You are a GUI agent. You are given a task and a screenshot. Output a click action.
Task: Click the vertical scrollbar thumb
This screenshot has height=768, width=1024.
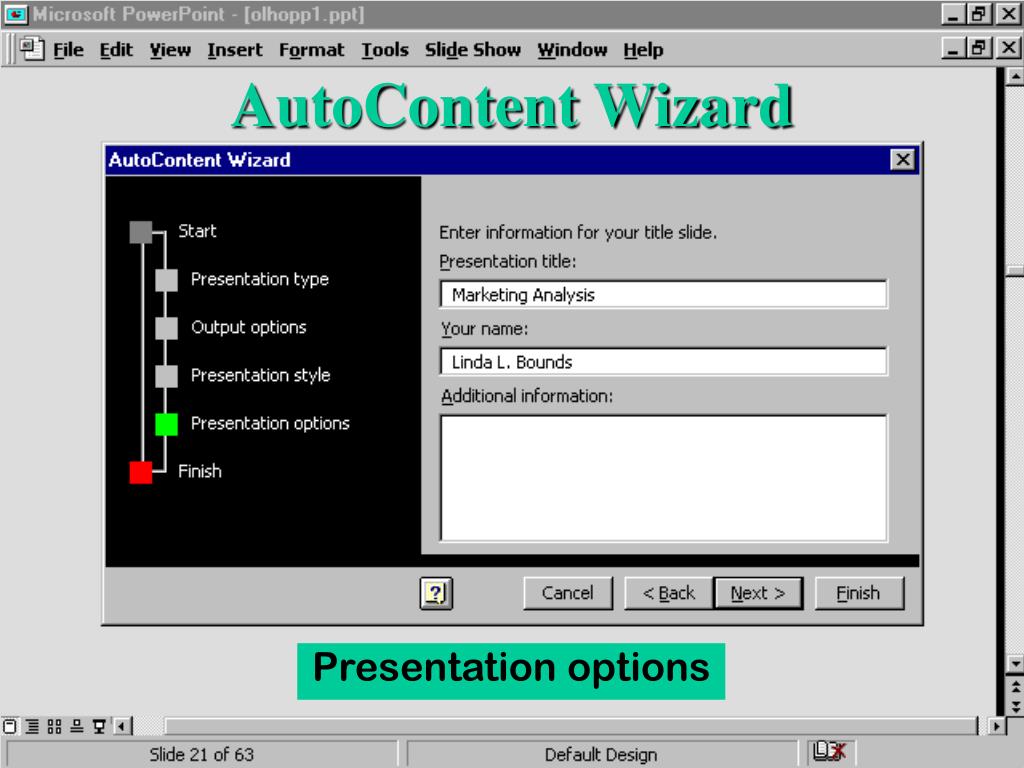(x=1014, y=271)
